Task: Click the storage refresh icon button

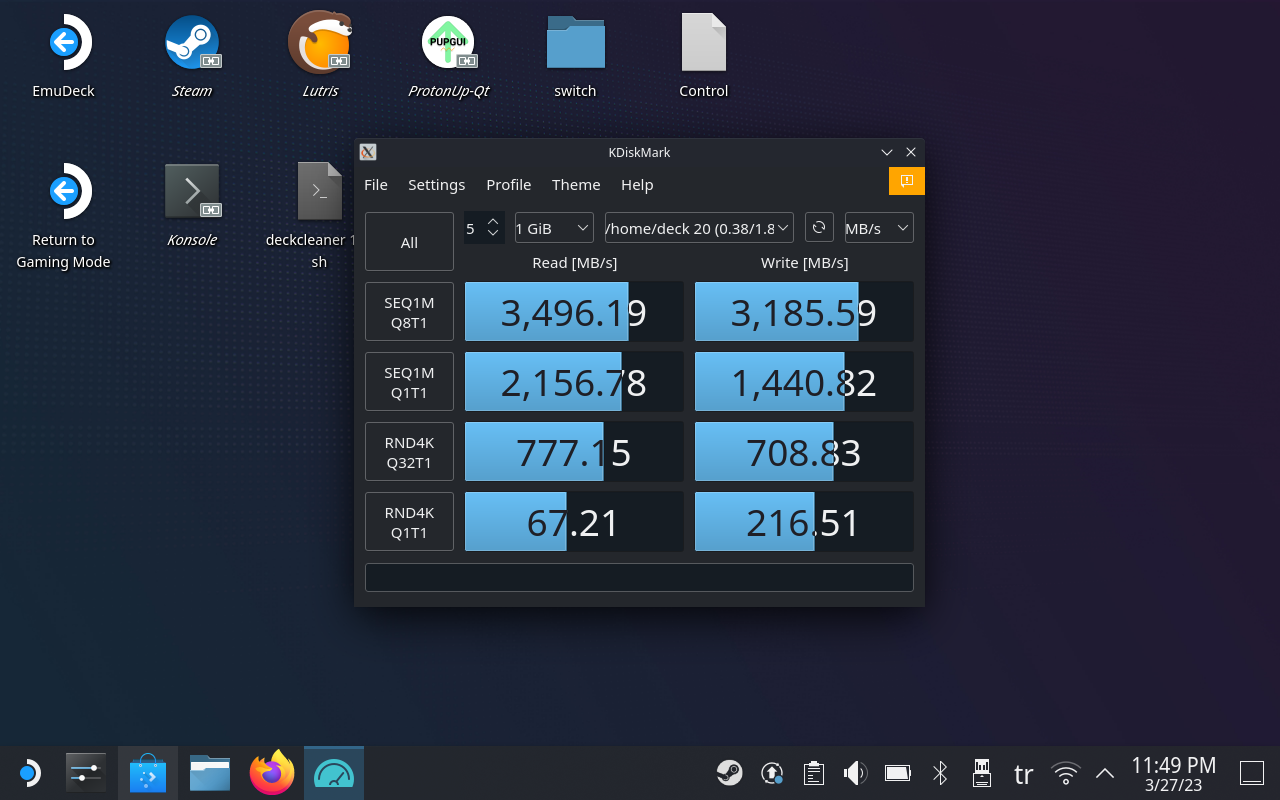Action: coord(818,227)
